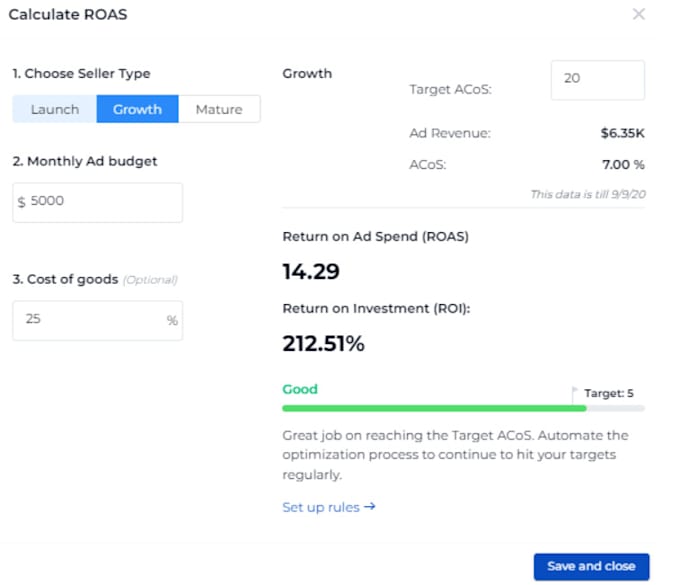Click the Save and close button
The height and width of the screenshot is (585, 680).
[592, 566]
